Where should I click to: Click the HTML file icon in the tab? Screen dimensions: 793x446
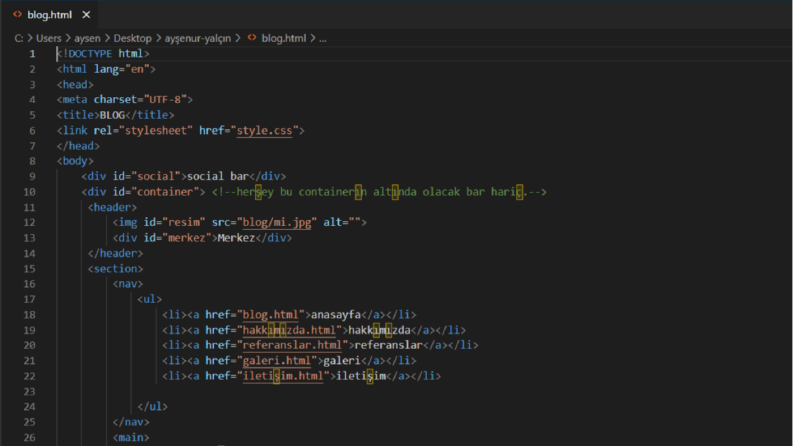(x=17, y=15)
